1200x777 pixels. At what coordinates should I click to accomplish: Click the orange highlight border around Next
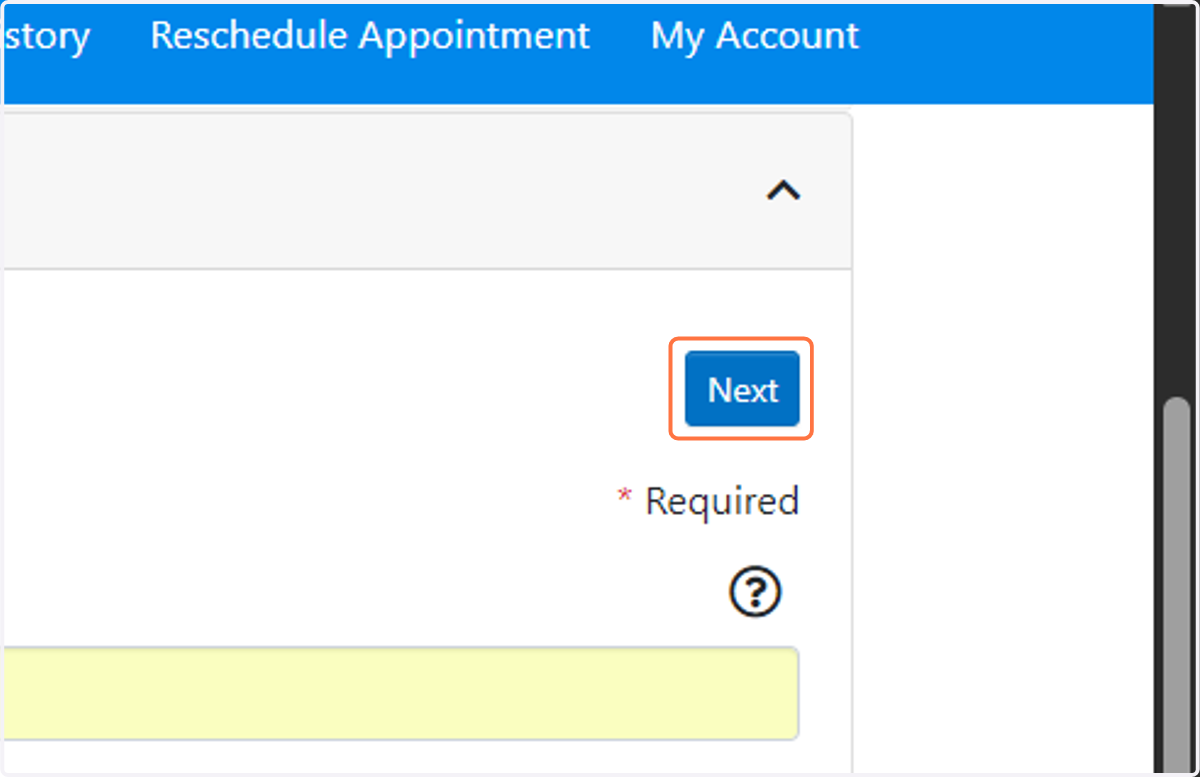click(x=741, y=340)
